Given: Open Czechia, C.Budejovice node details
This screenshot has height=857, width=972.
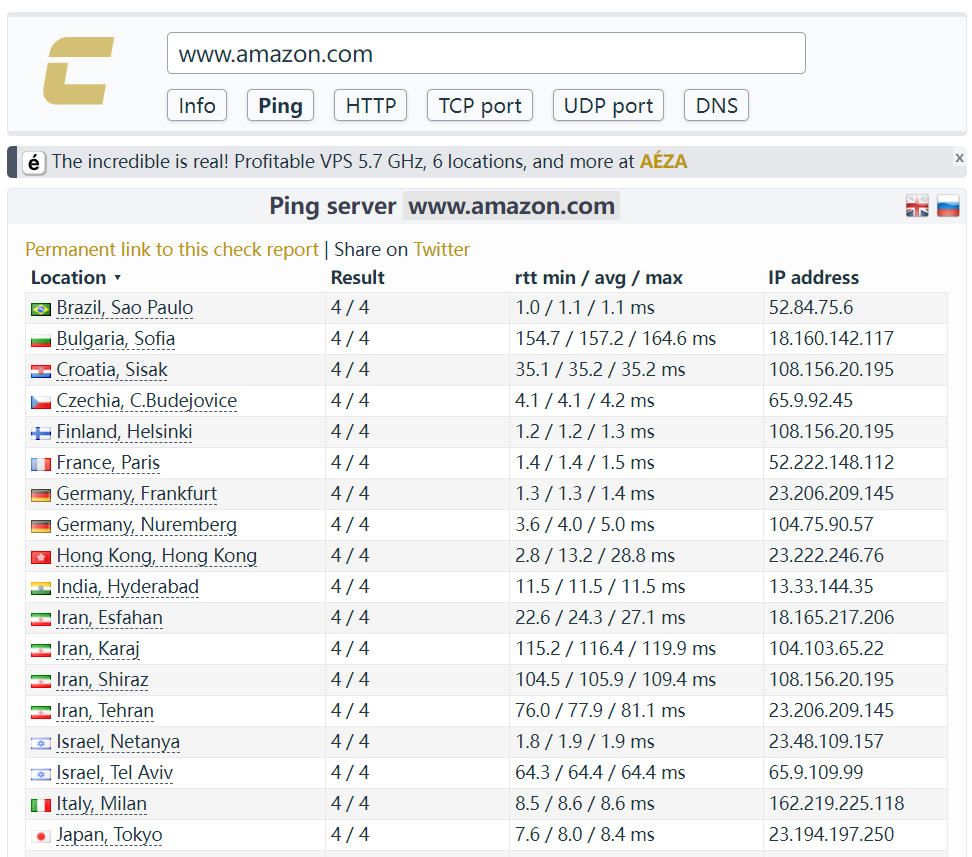Looking at the screenshot, I should click(146, 401).
